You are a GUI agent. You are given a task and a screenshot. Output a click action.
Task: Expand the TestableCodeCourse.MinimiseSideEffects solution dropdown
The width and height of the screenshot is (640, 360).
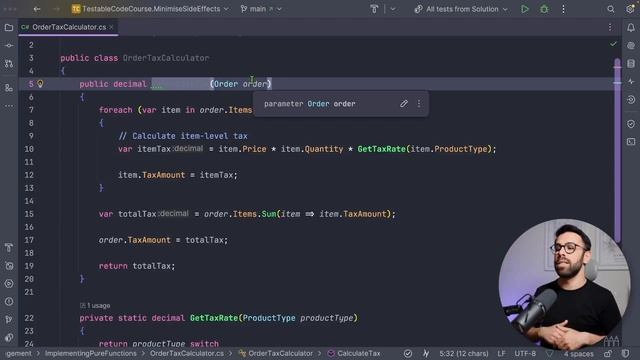150,9
